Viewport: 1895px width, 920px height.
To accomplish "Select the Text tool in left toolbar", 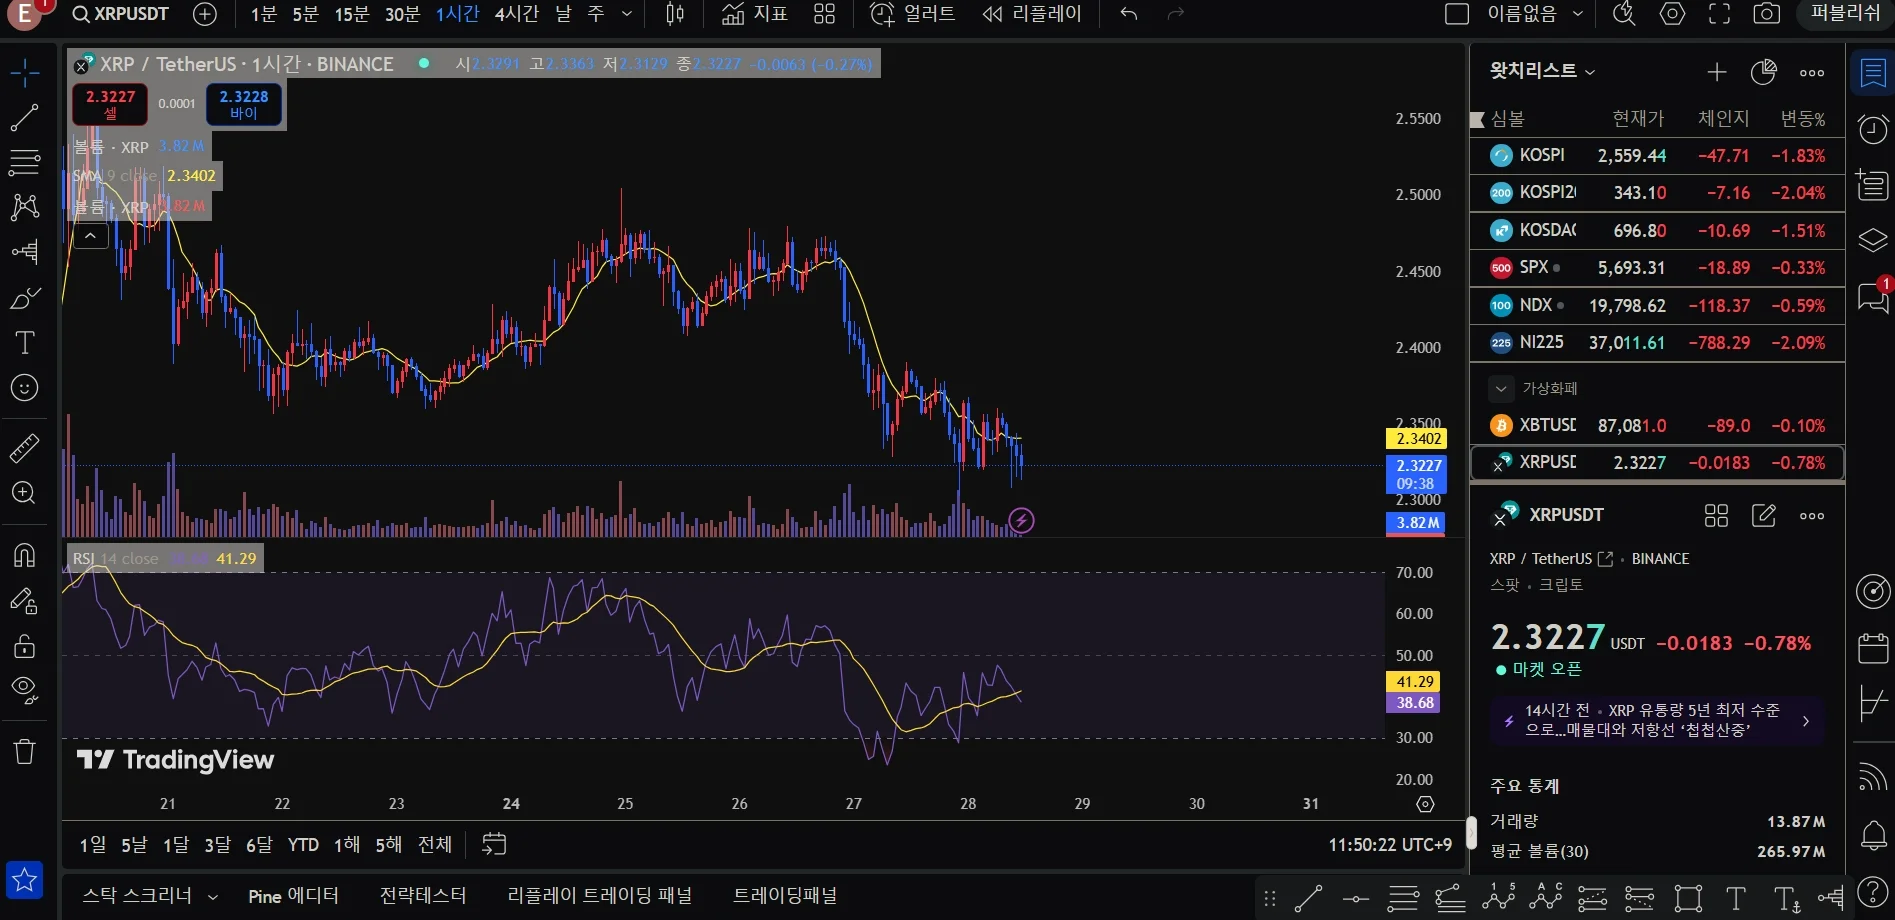I will [x=24, y=343].
